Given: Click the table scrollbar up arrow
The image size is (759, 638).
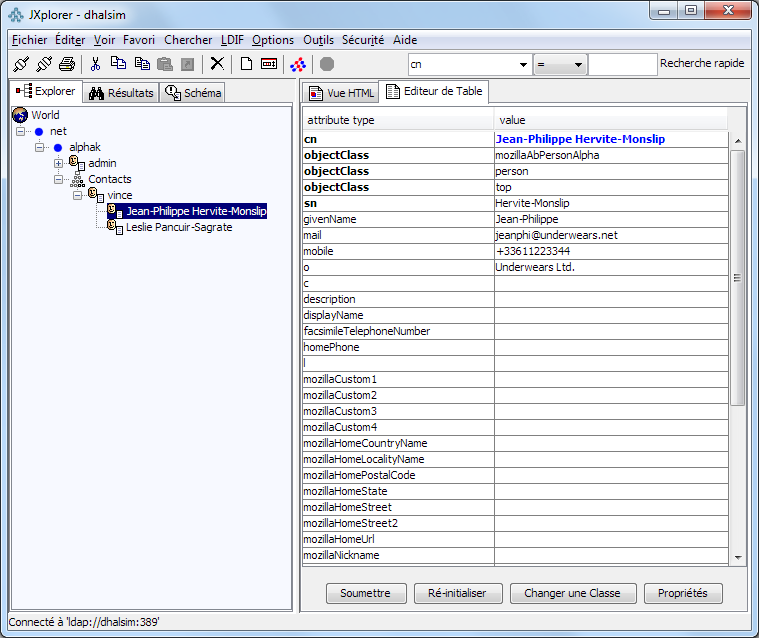Looking at the screenshot, I should coord(738,141).
